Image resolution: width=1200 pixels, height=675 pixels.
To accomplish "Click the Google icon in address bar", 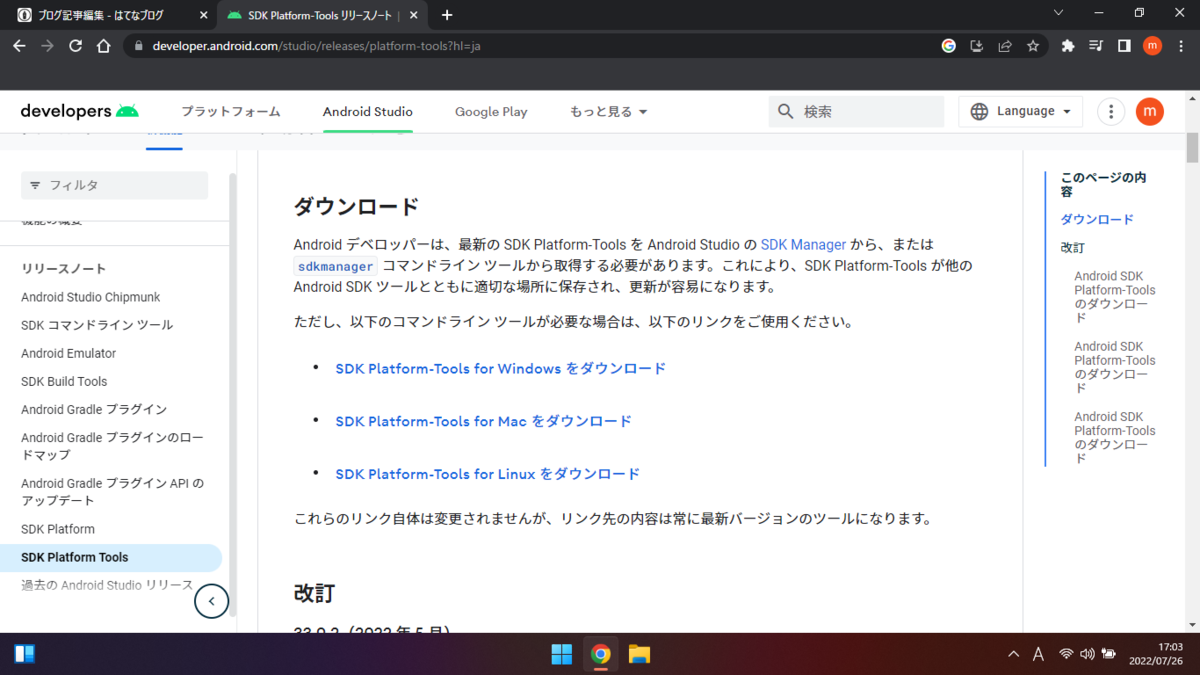I will tap(949, 46).
